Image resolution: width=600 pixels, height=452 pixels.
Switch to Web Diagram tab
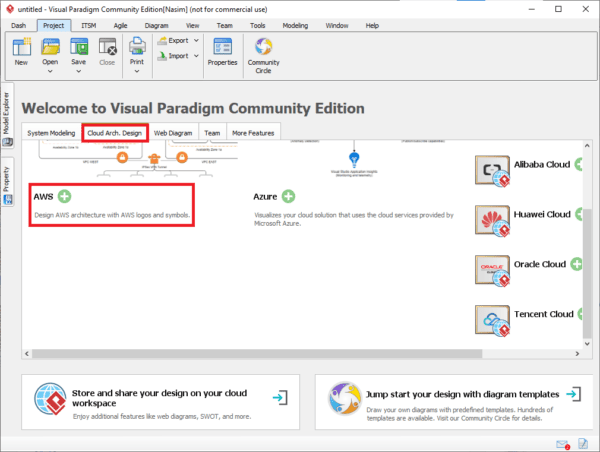tap(173, 133)
